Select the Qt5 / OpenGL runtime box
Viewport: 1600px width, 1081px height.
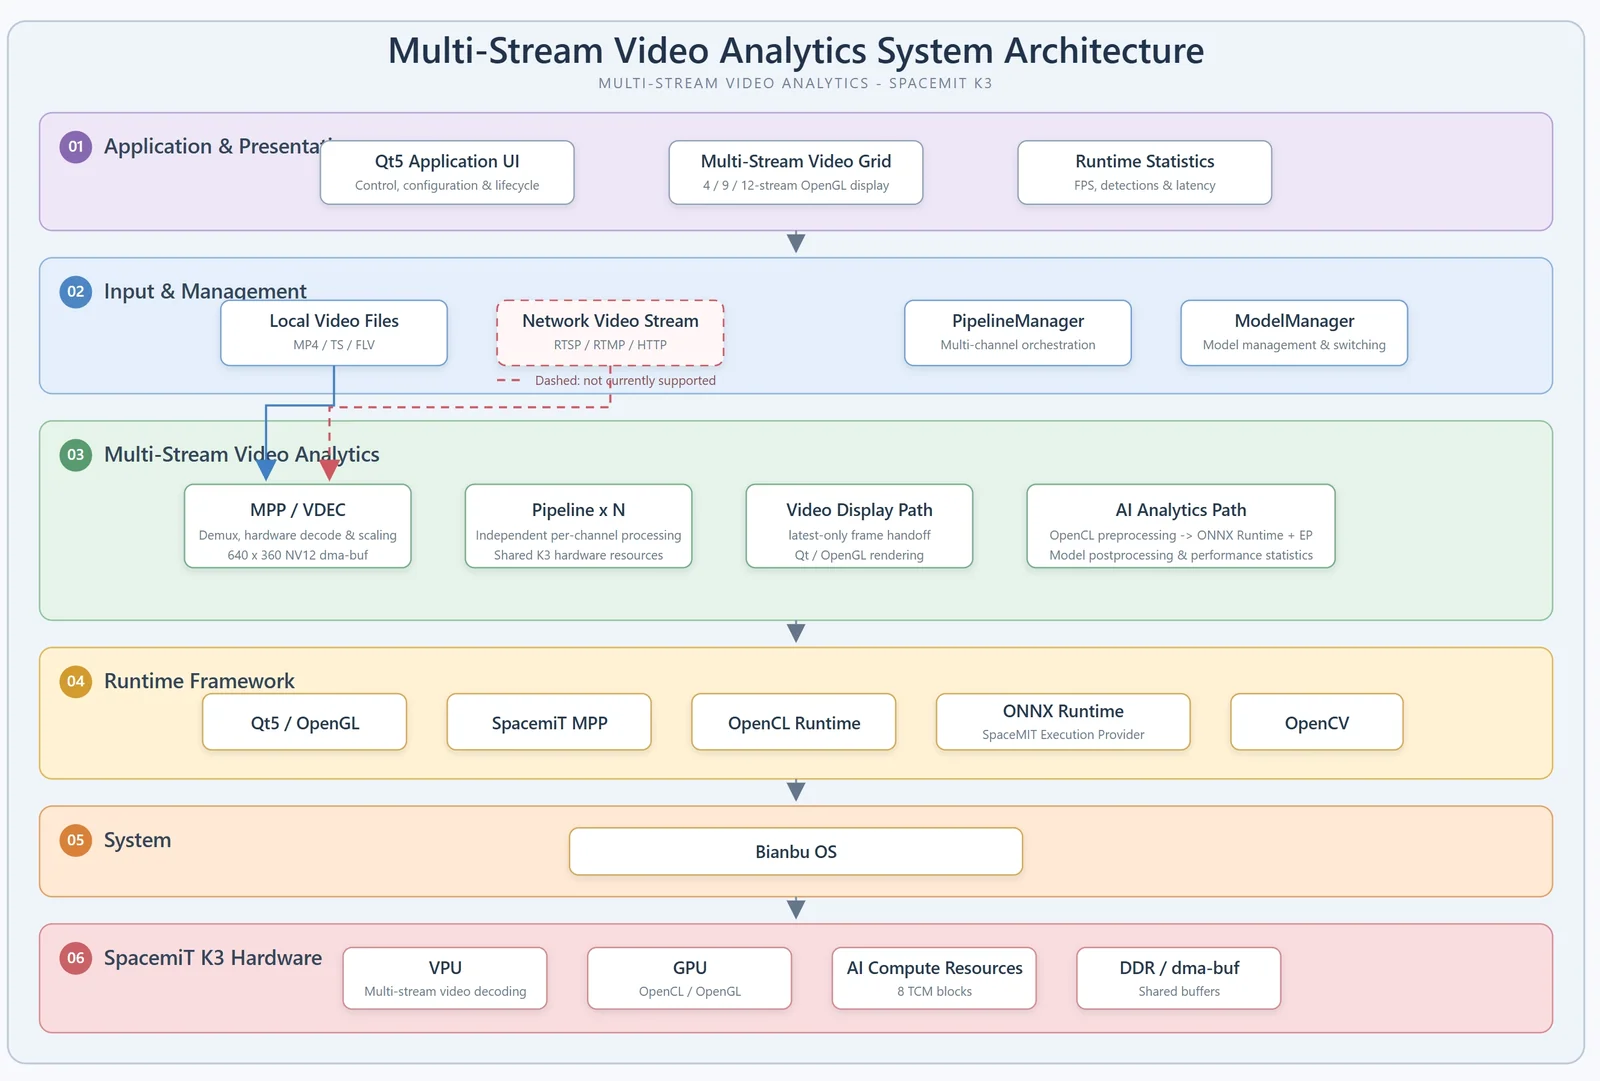pyautogui.click(x=305, y=722)
